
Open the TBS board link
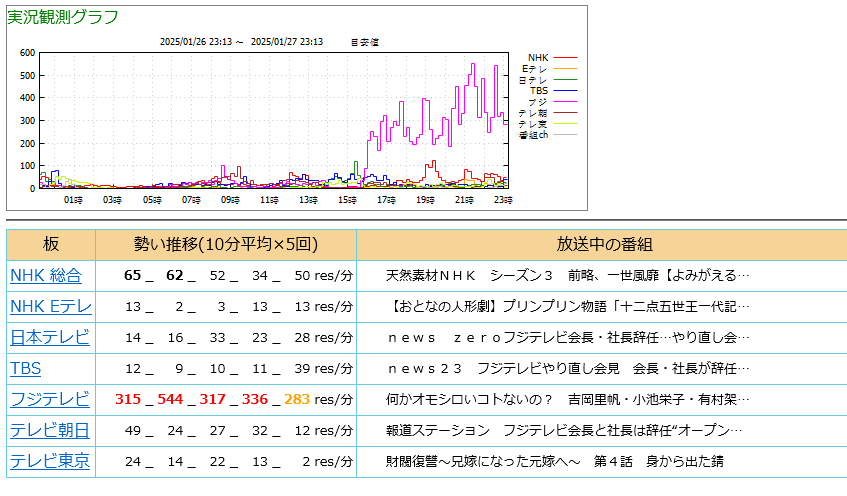pos(25,368)
